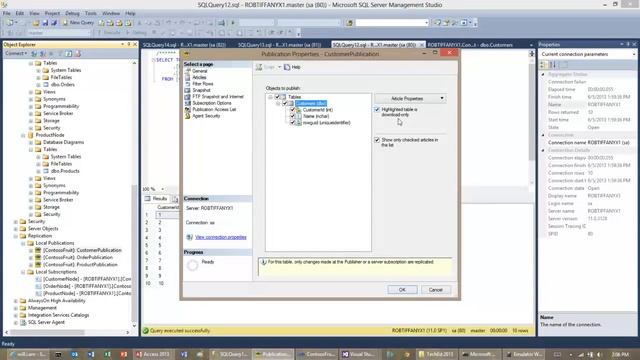Uncheck Highlighted table is download-only
The height and width of the screenshot is (360, 640).
coord(377,110)
